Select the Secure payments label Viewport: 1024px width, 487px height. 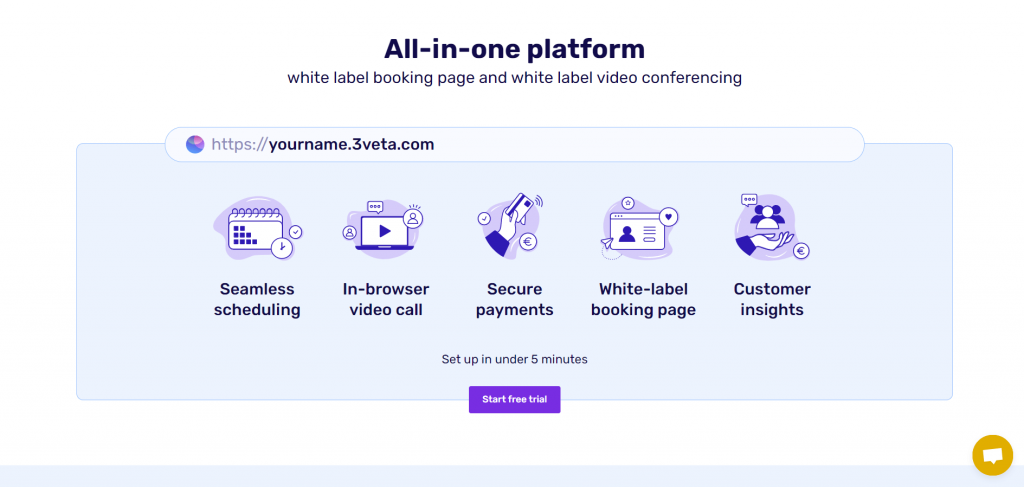click(x=515, y=299)
